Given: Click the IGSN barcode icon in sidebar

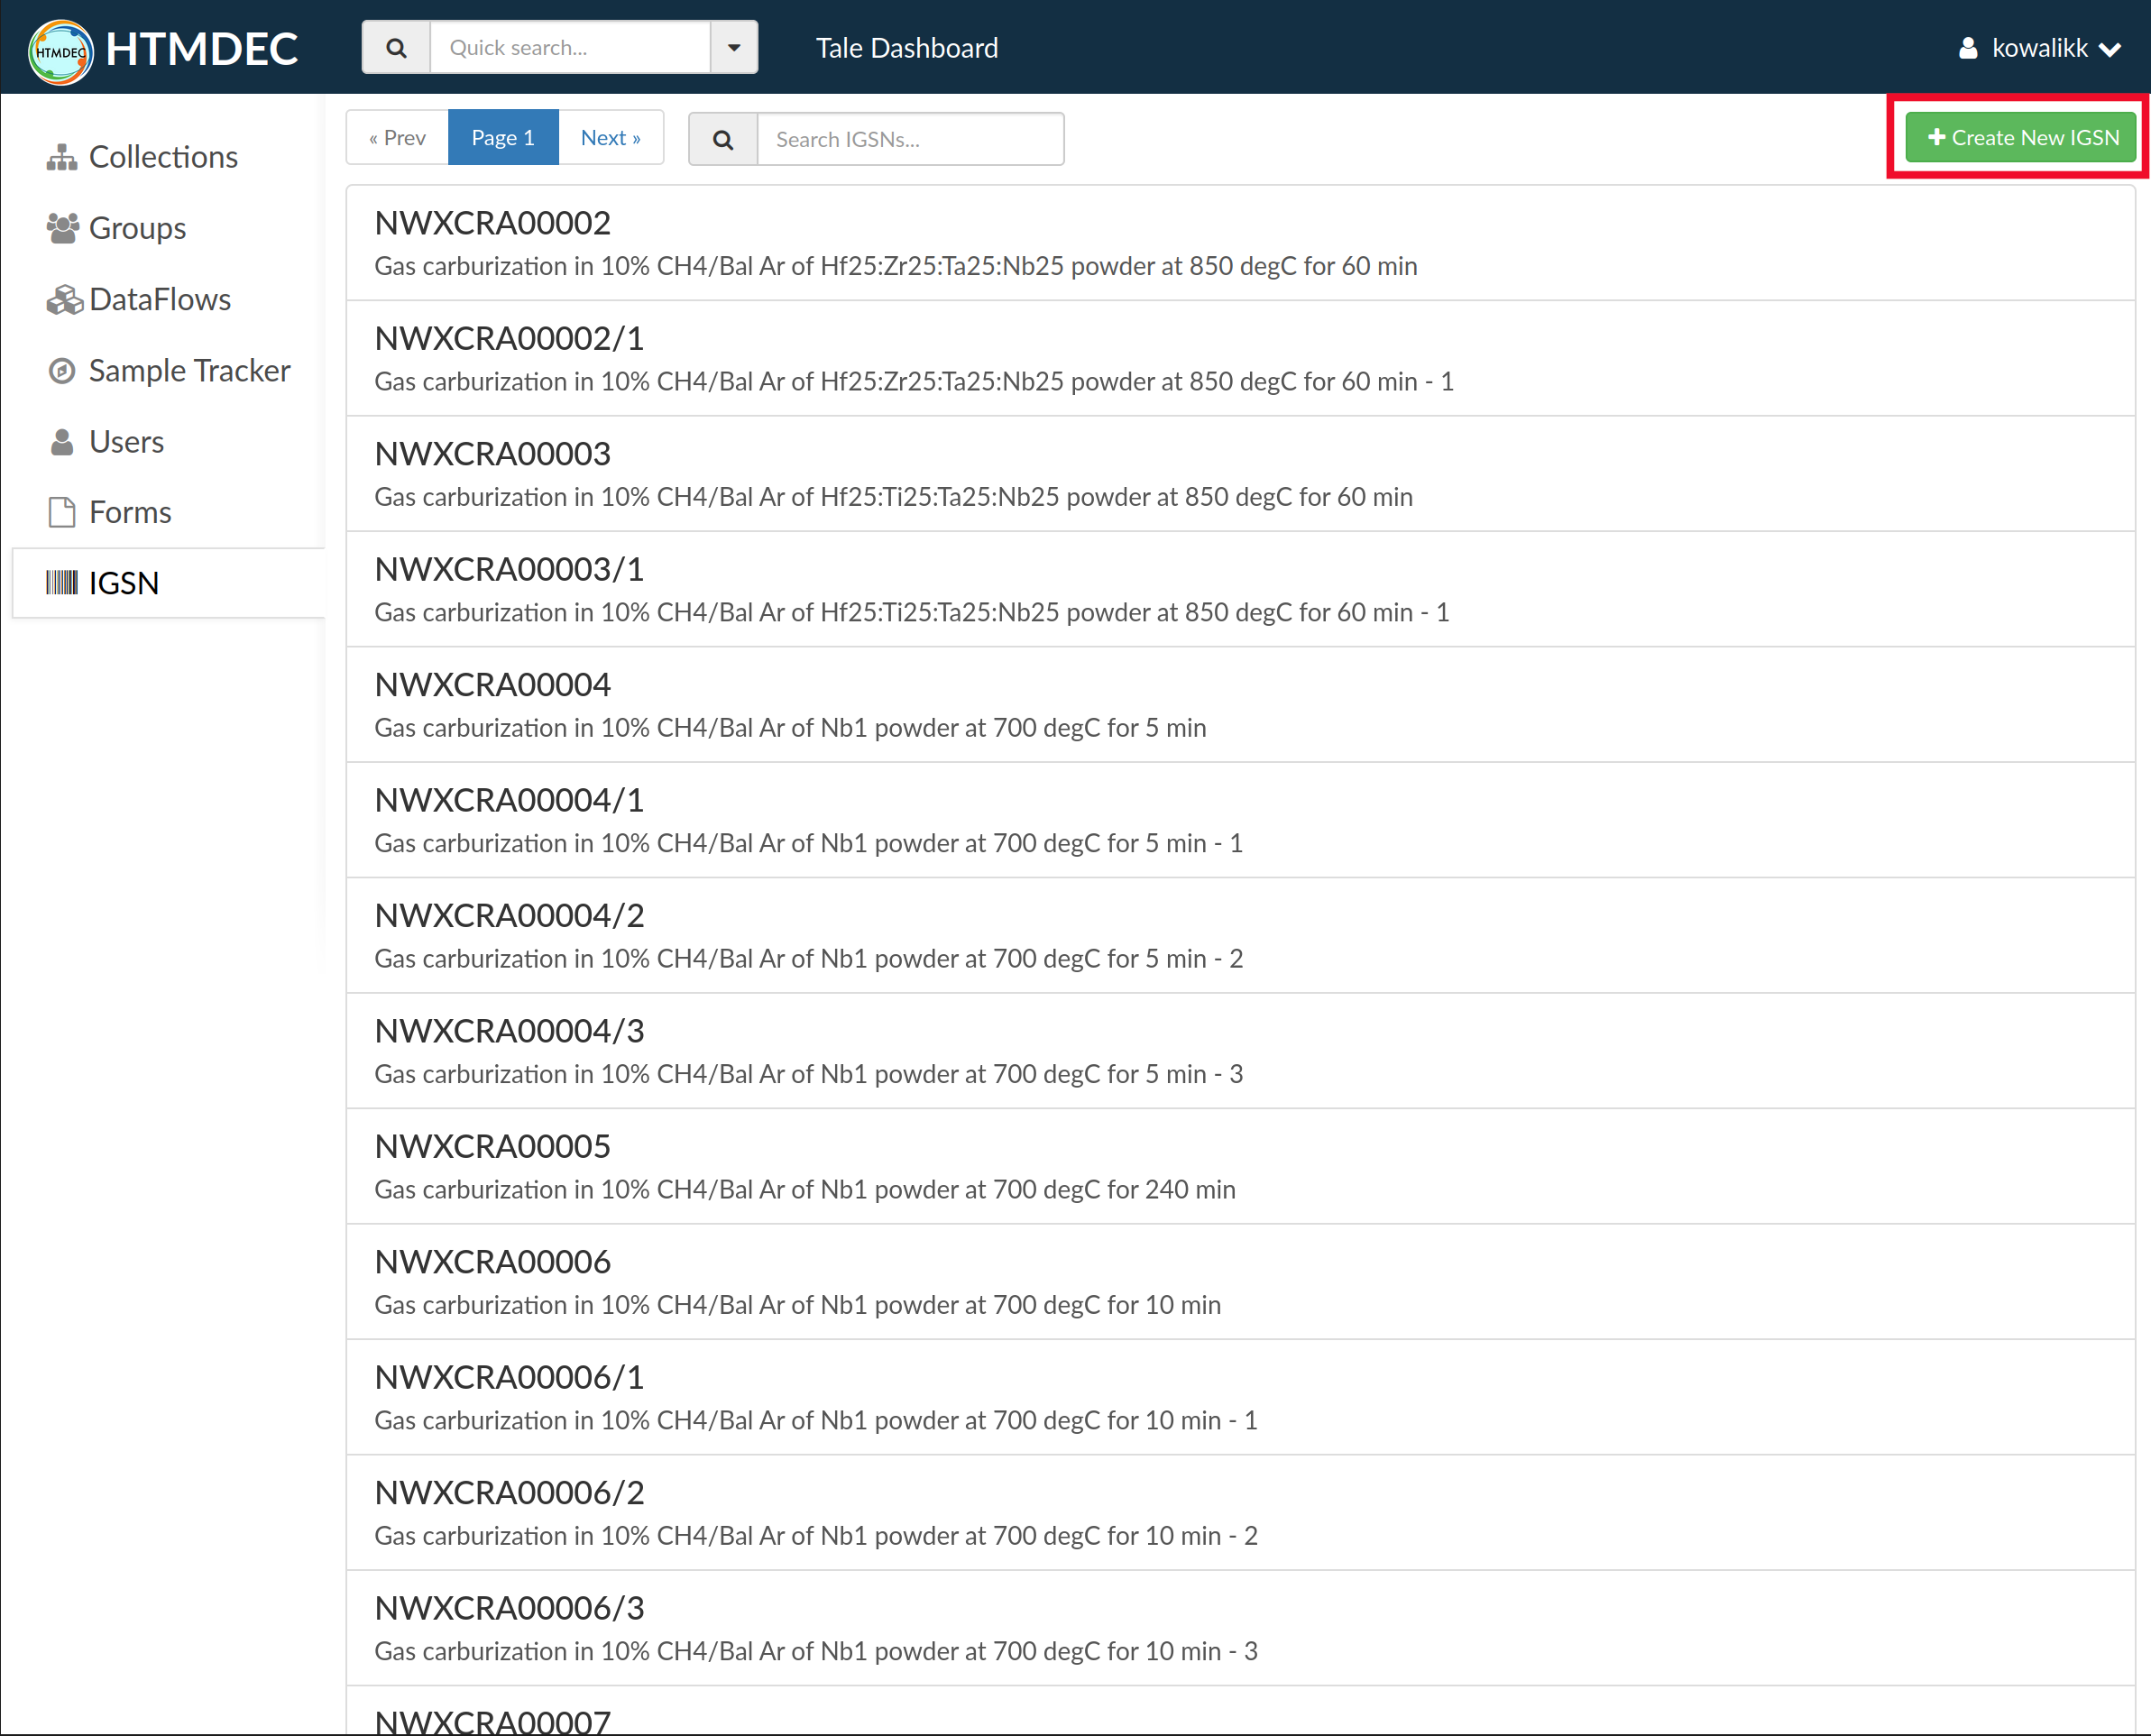Looking at the screenshot, I should click(x=62, y=583).
